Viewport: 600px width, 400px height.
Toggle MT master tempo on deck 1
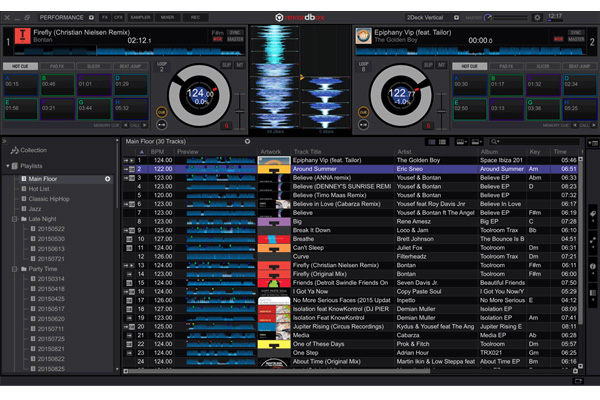pos(240,65)
